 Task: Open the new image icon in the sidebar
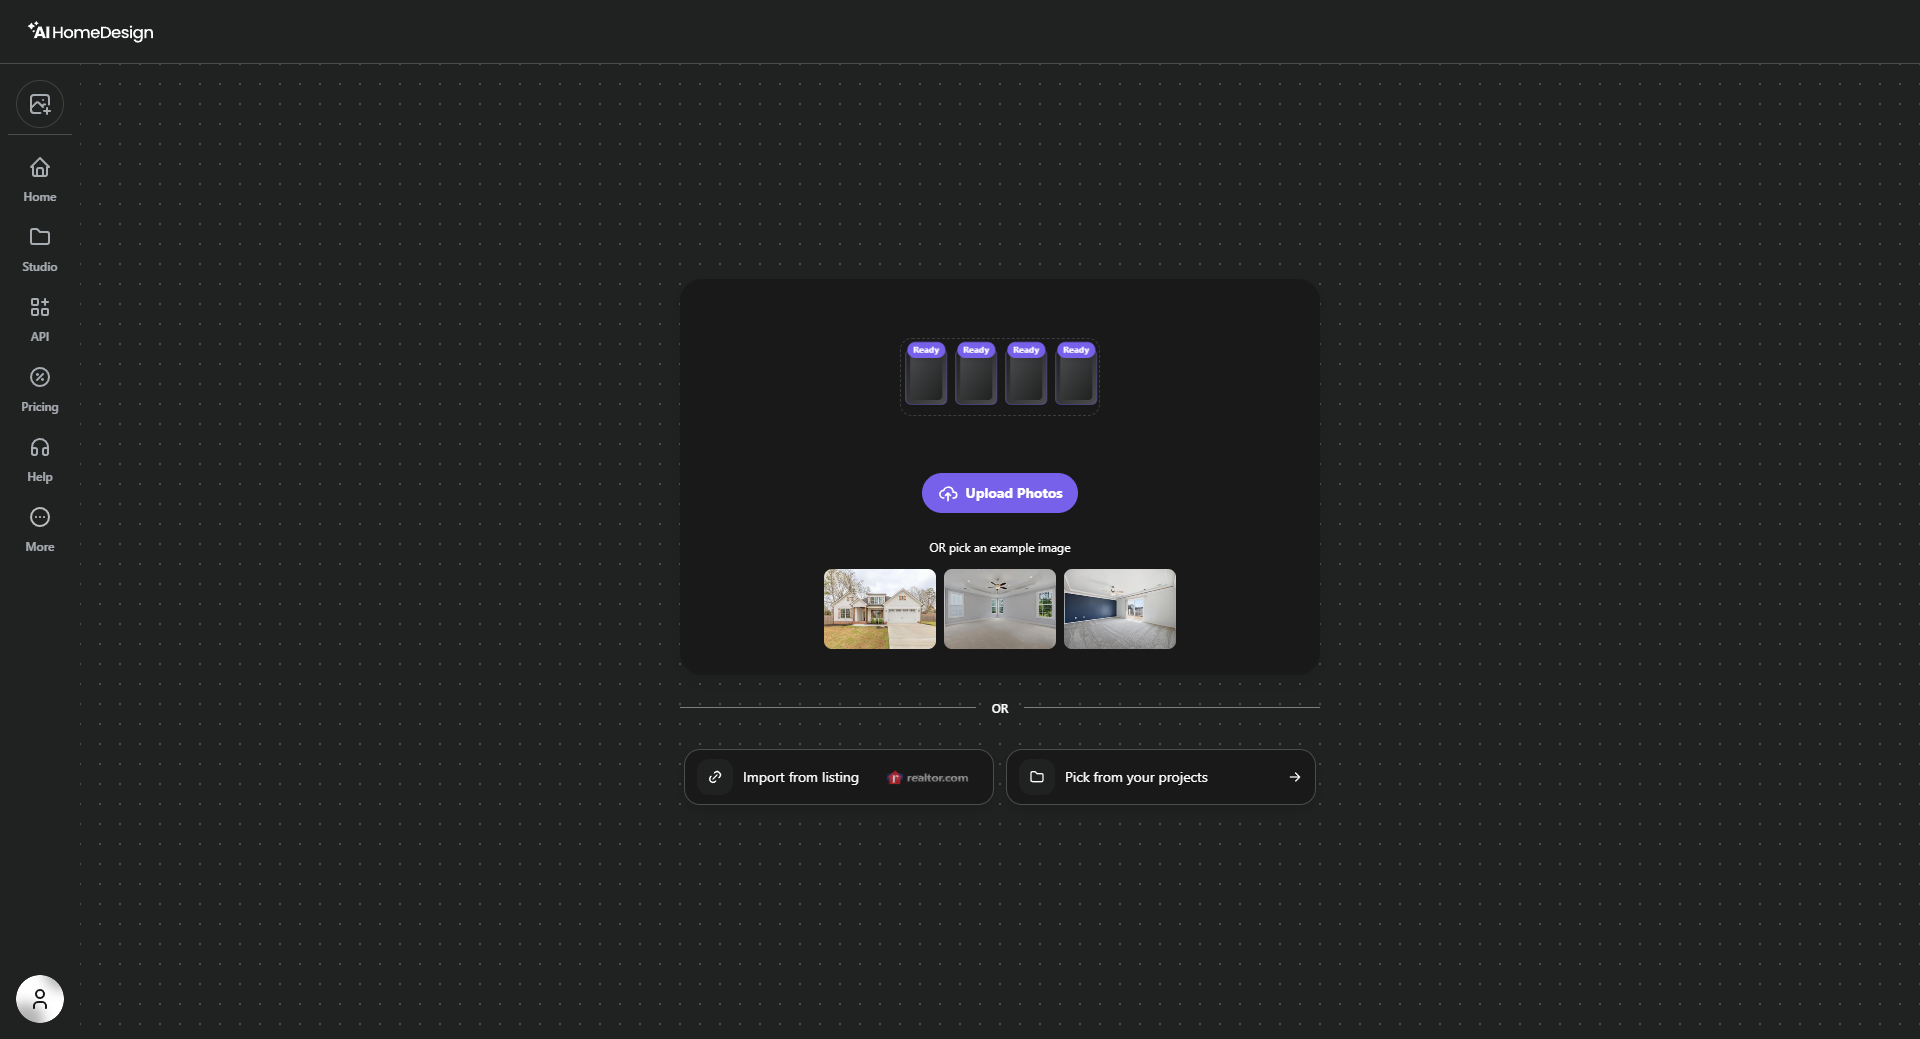click(40, 104)
